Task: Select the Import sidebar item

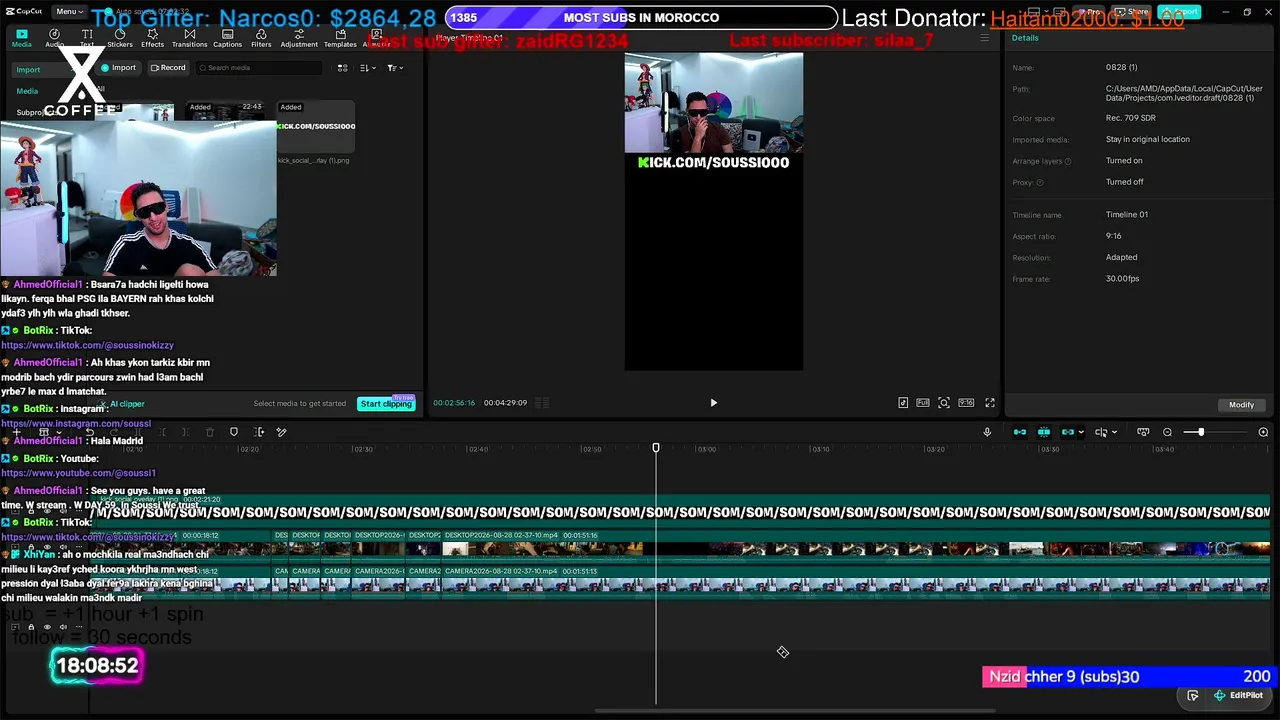Action: (28, 70)
